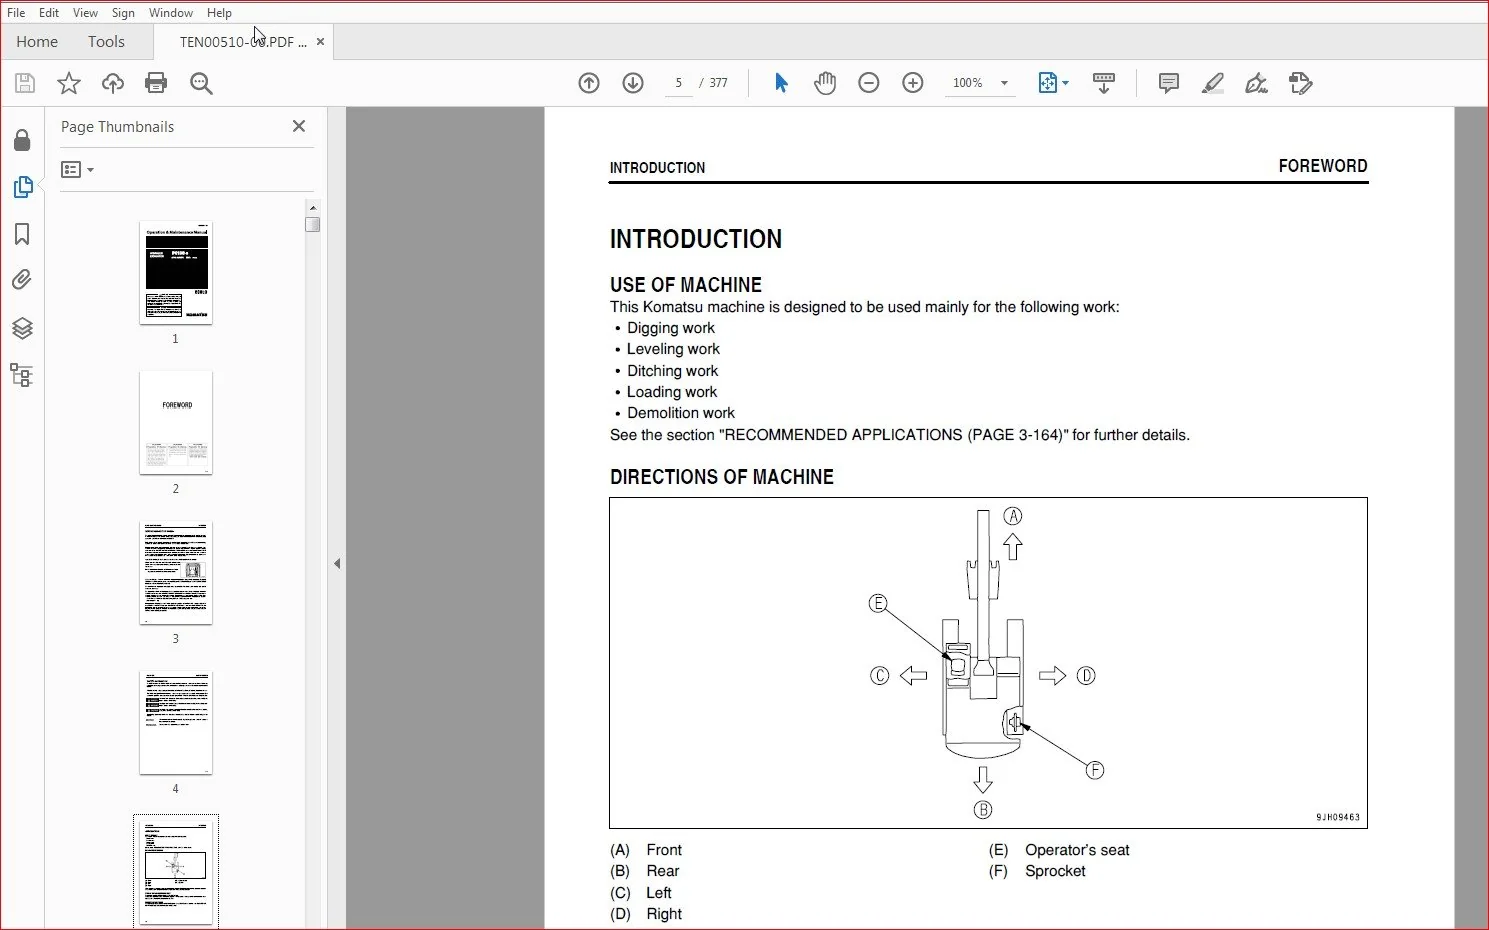Click the USE OF MACHINE heading
Viewport: 1489px width, 930px height.
click(686, 285)
